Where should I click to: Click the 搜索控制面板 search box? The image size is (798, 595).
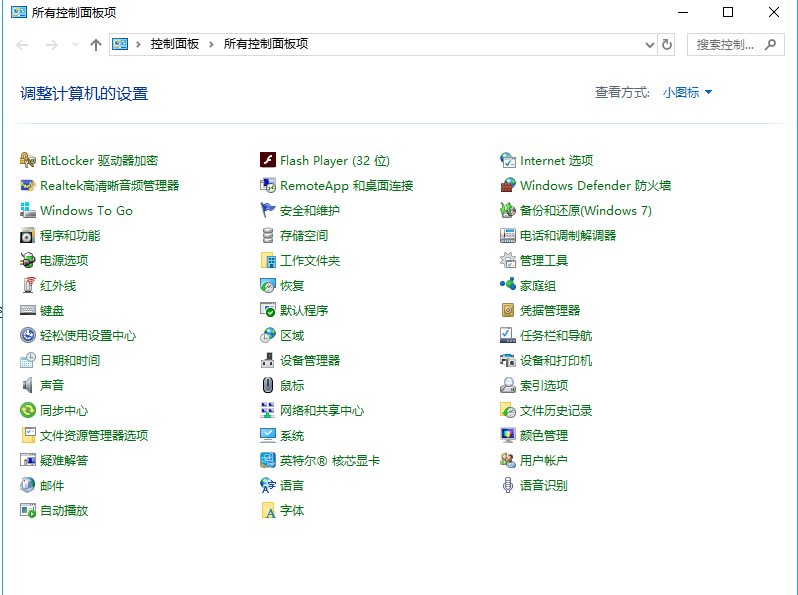735,45
